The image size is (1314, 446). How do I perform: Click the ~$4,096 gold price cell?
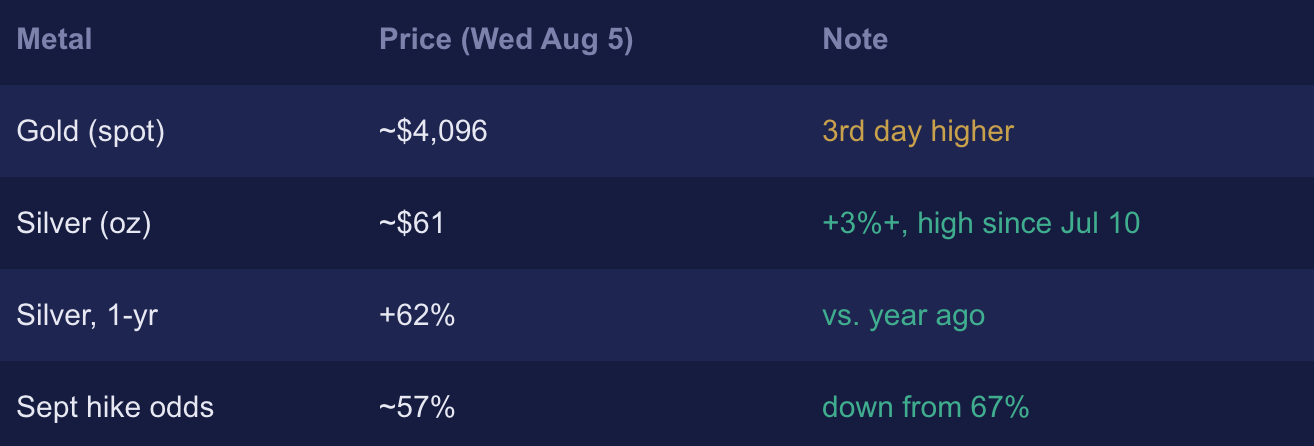[433, 132]
